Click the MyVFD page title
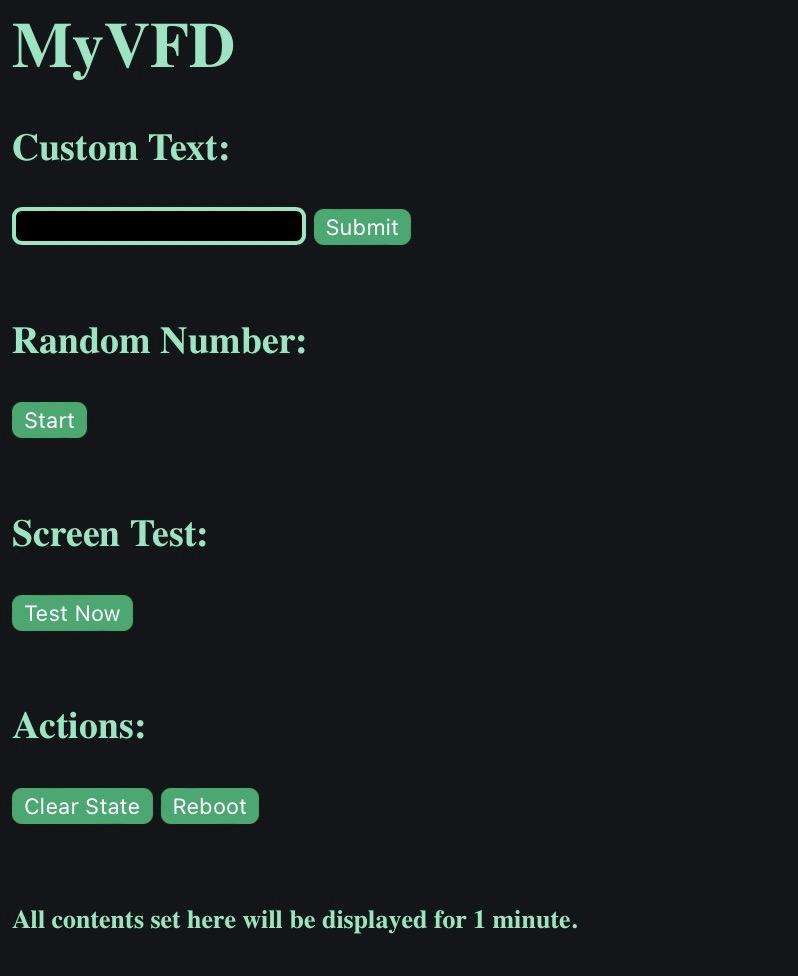The width and height of the screenshot is (798, 976). point(123,46)
